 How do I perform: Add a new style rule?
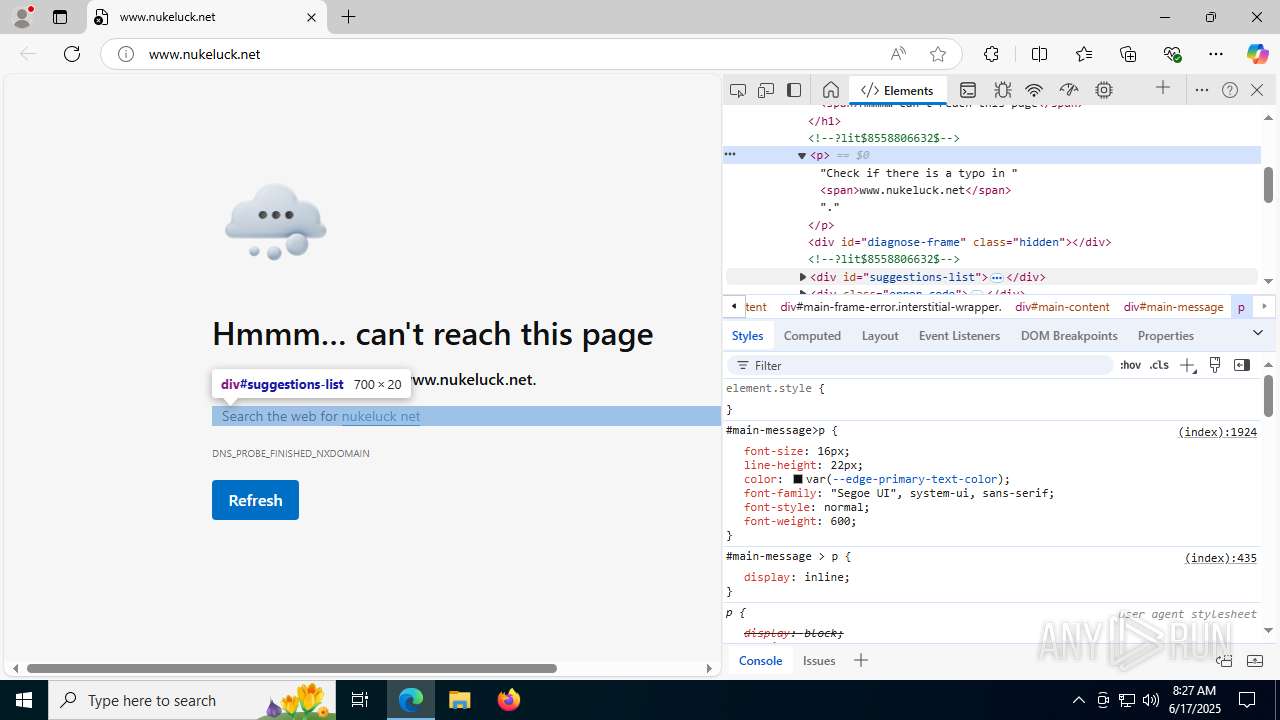[1187, 365]
